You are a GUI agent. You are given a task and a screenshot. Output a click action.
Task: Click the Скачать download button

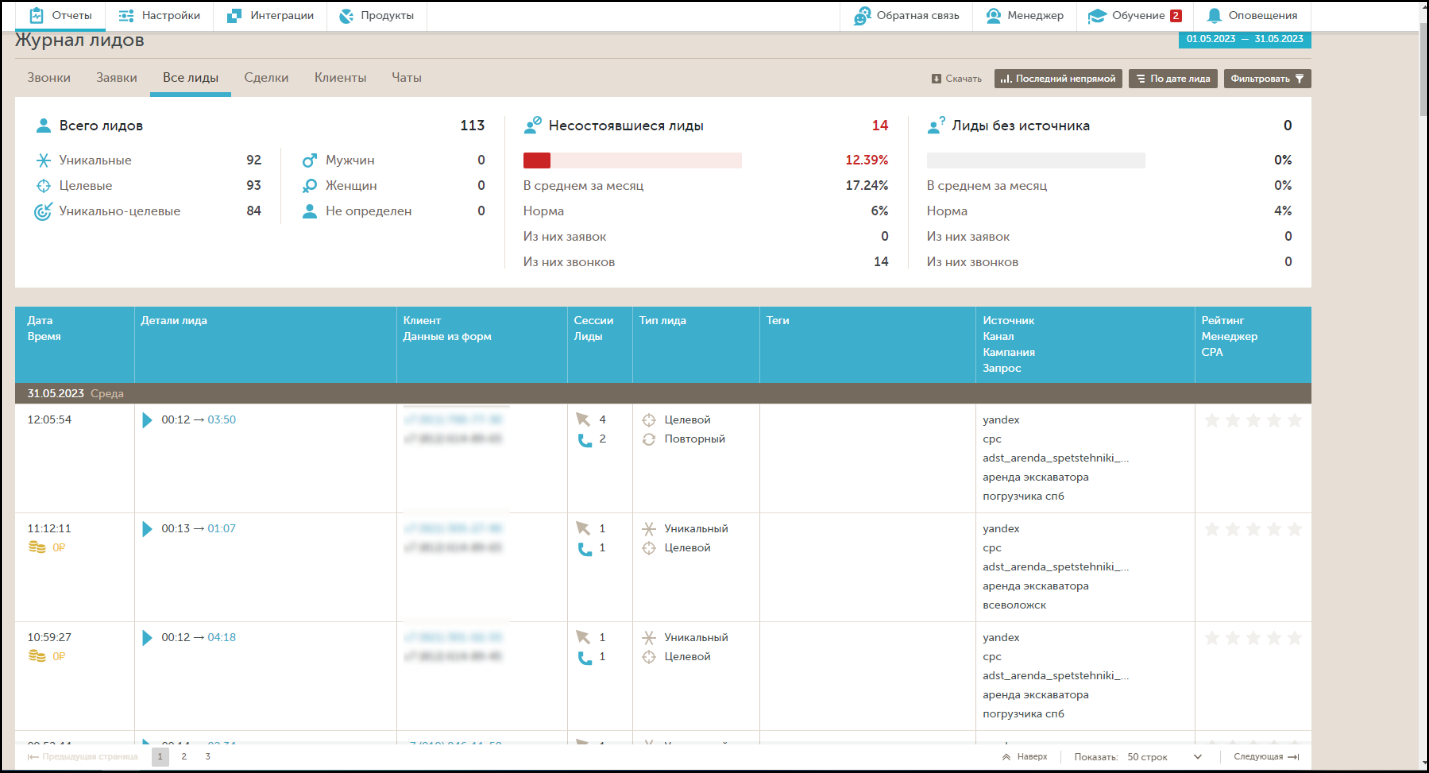click(x=956, y=78)
